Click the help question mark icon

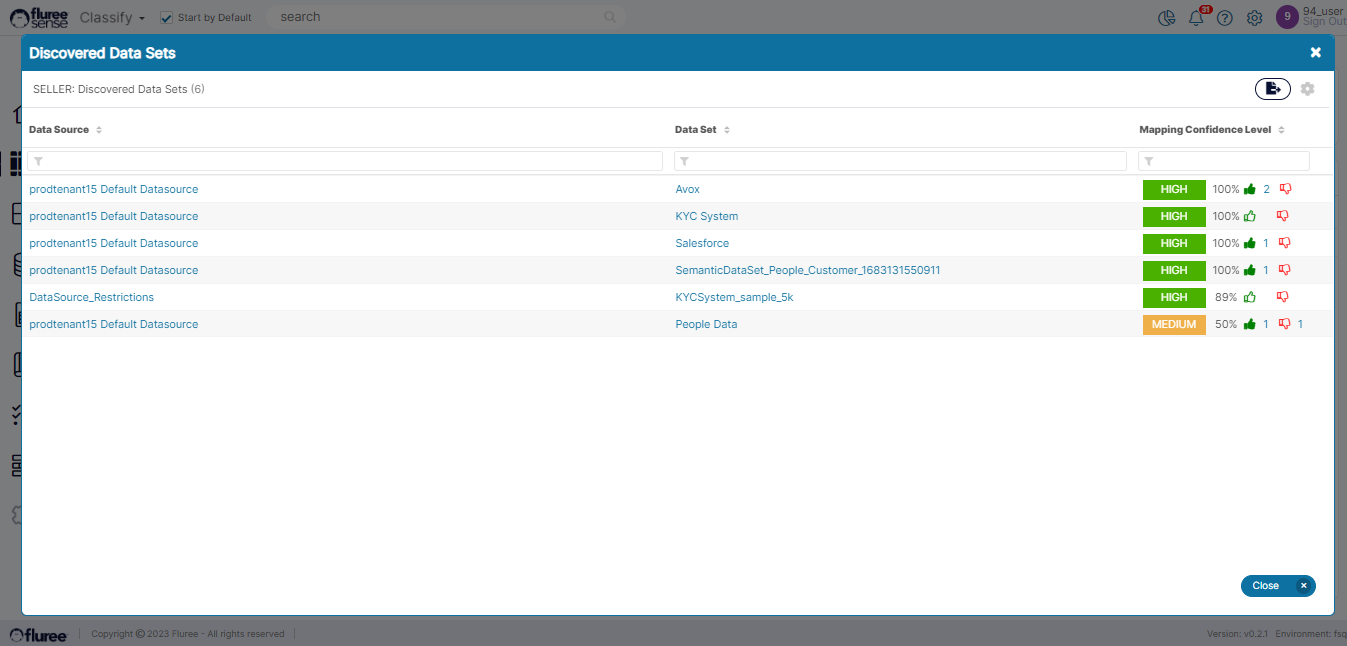pyautogui.click(x=1224, y=18)
